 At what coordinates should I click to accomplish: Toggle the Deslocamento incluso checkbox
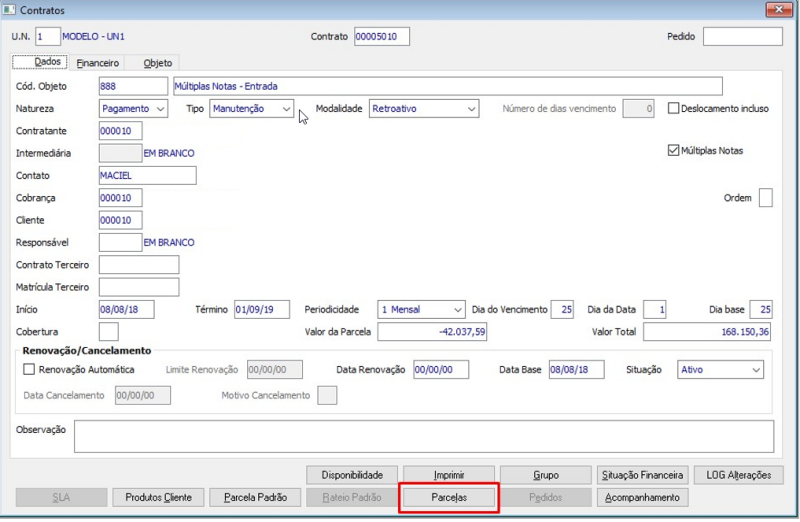point(673,108)
